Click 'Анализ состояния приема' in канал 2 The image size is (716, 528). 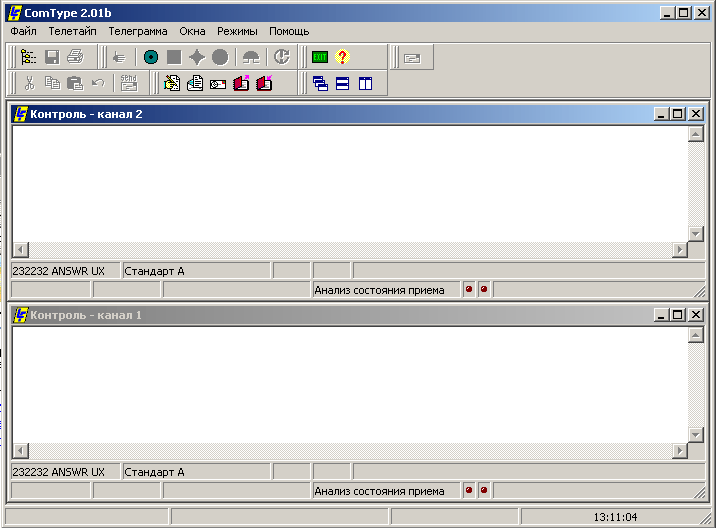point(379,290)
